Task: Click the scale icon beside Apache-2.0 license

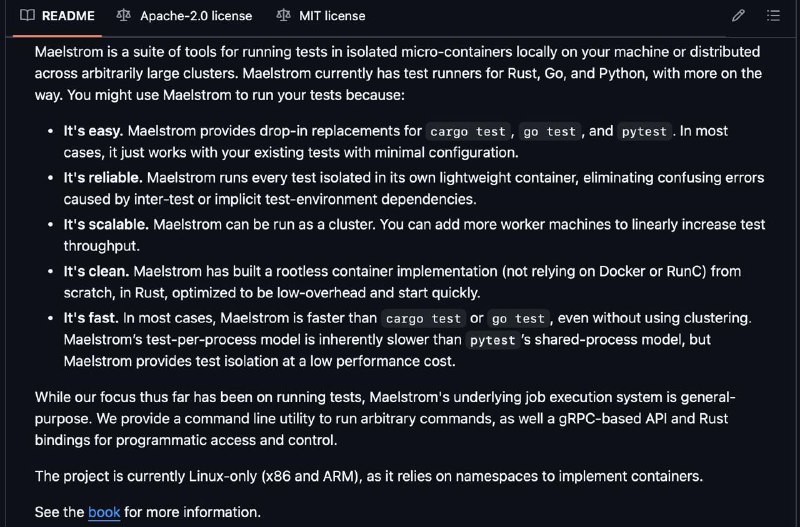Action: point(123,15)
